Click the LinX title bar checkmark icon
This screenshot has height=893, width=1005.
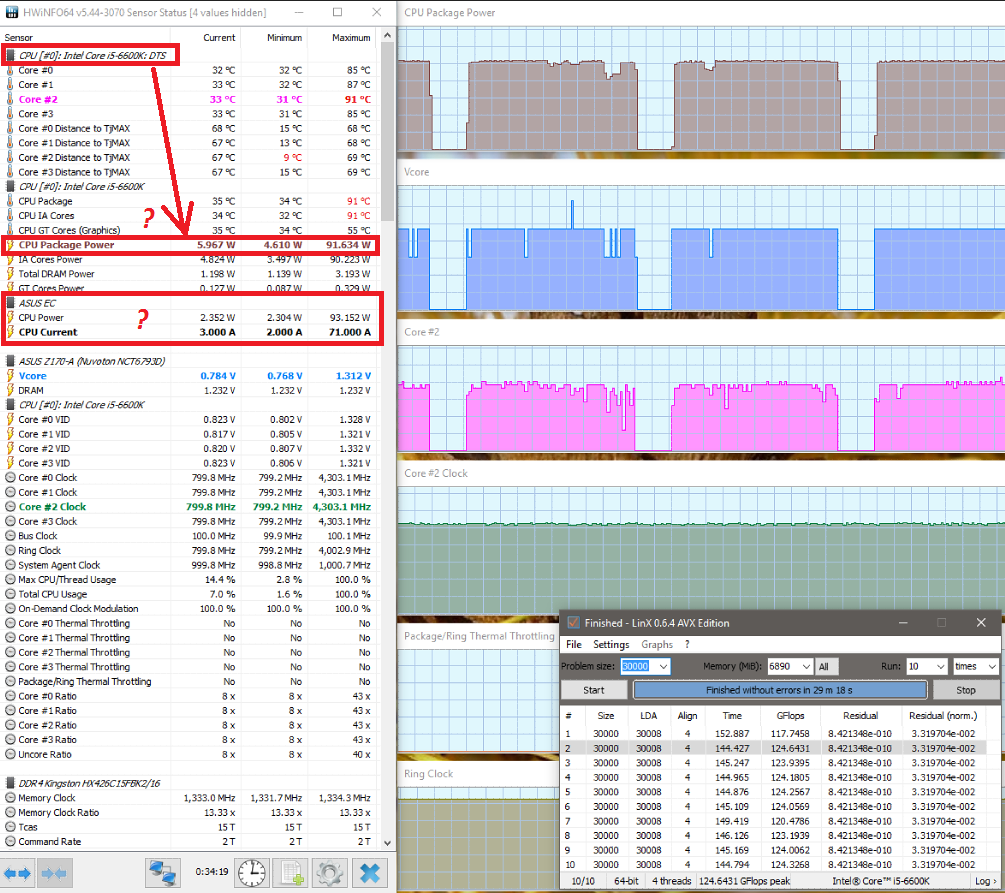[574, 622]
